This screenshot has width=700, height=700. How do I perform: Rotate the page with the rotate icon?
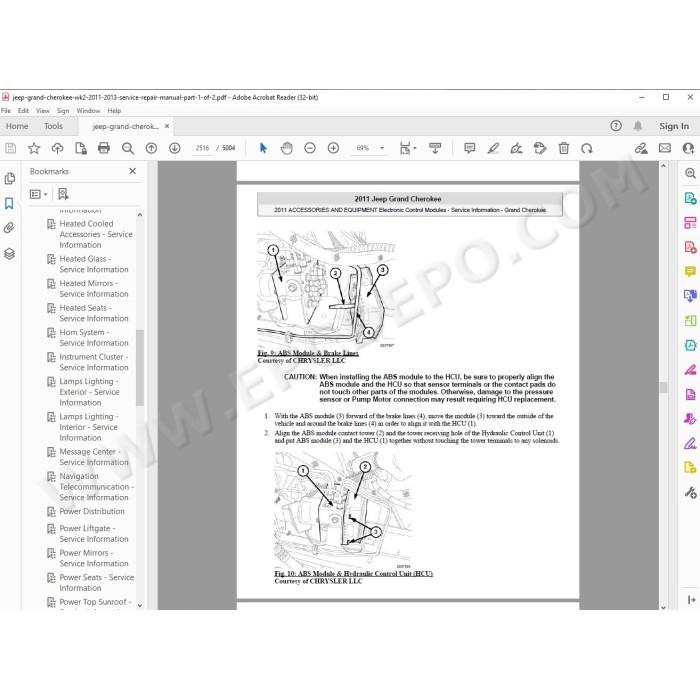[587, 148]
